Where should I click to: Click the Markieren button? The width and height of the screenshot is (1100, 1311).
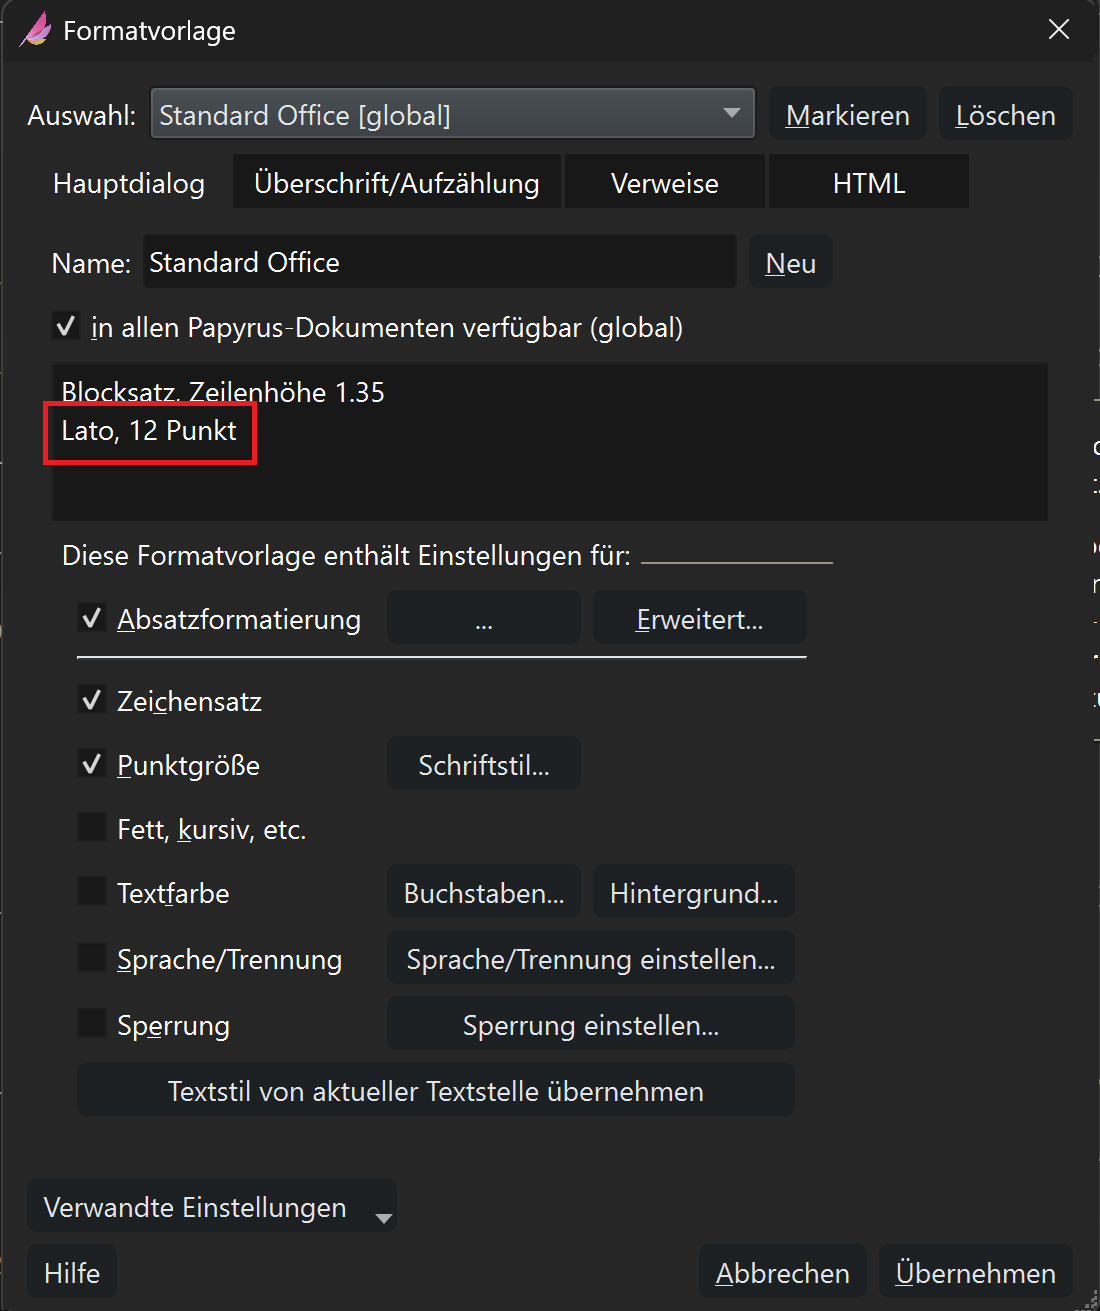[847, 115]
